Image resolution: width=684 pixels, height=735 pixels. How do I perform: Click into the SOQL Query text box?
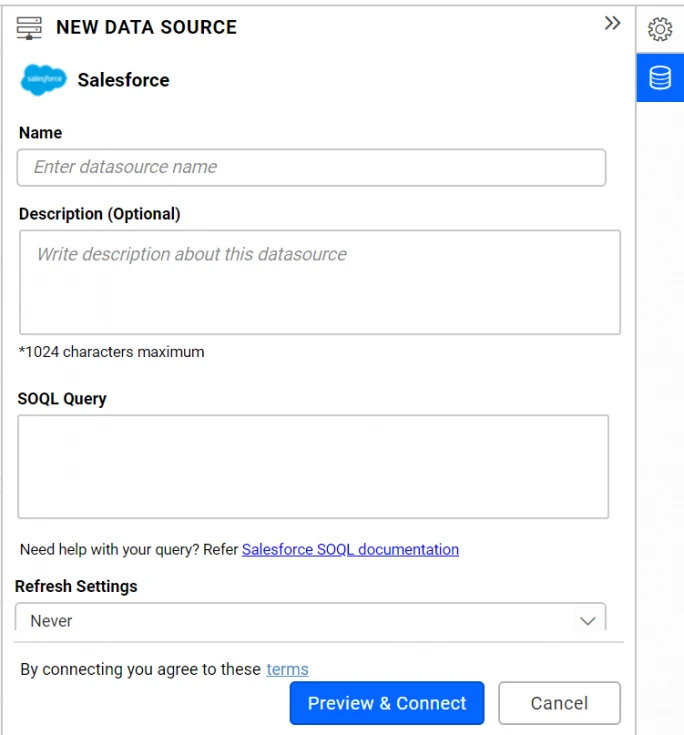[312, 466]
